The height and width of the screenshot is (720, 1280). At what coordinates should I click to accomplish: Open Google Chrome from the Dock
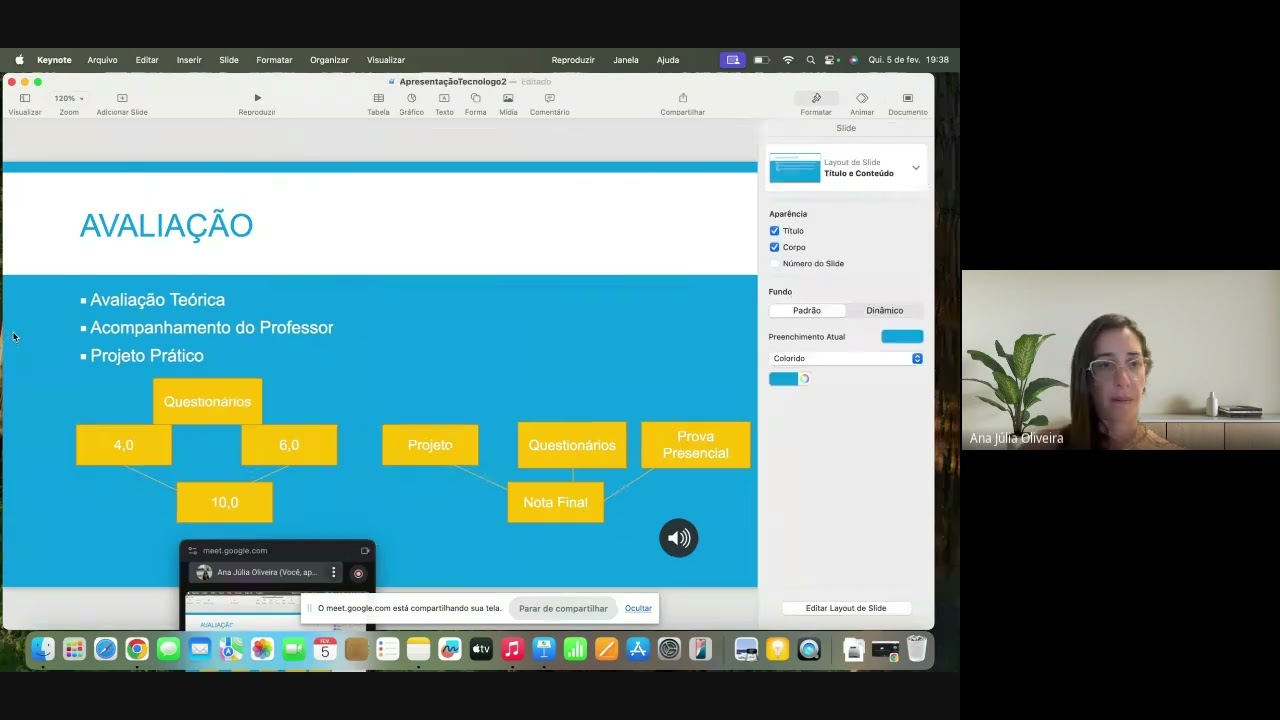pos(137,649)
